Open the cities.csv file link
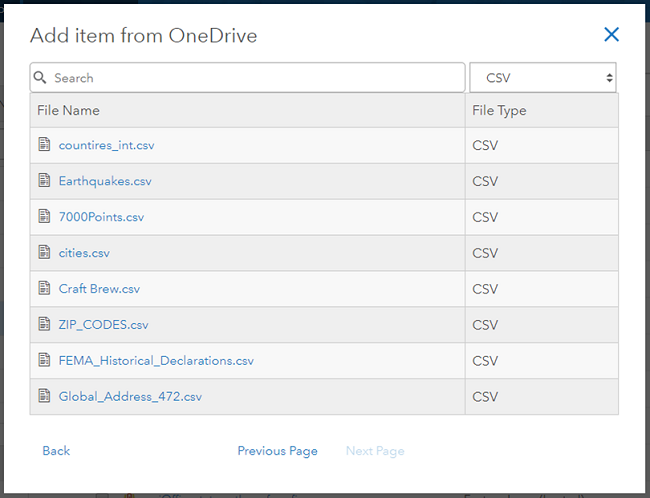650x498 pixels. click(x=84, y=253)
